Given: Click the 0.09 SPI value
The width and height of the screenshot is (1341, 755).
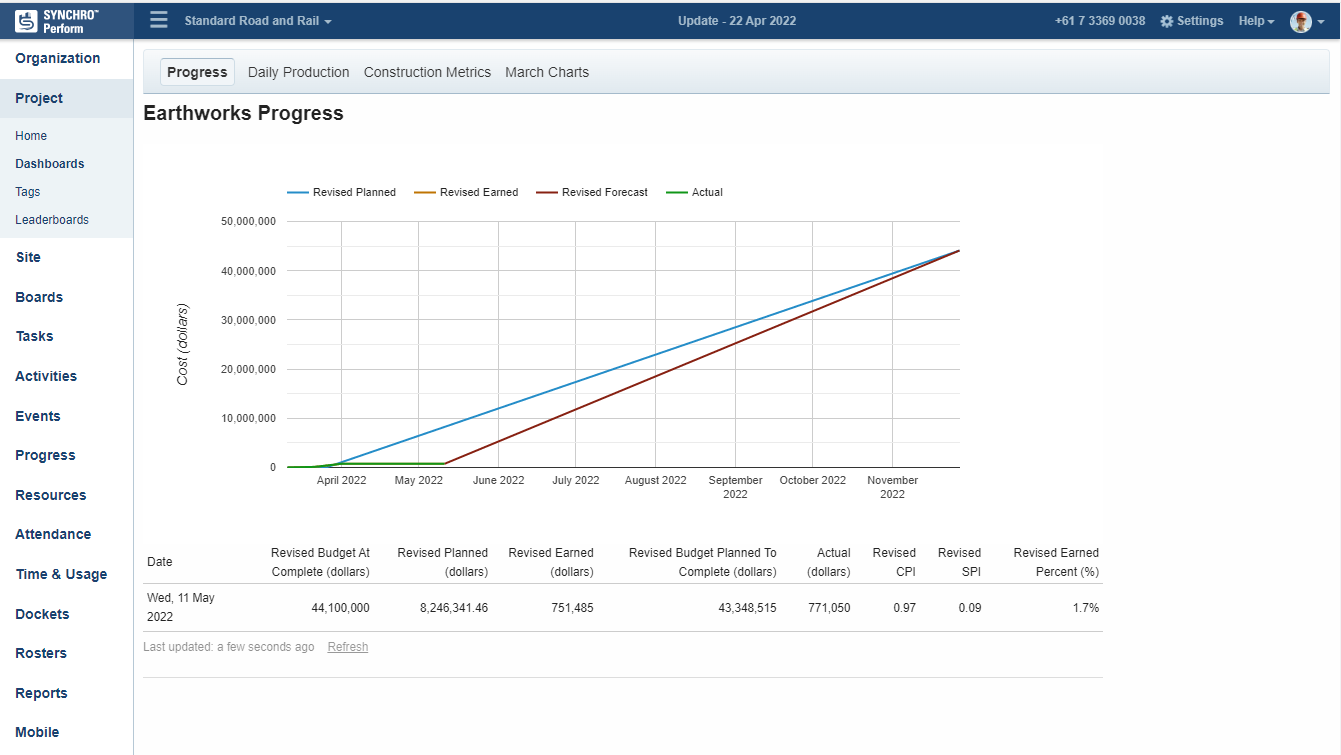Looking at the screenshot, I should coord(970,608).
